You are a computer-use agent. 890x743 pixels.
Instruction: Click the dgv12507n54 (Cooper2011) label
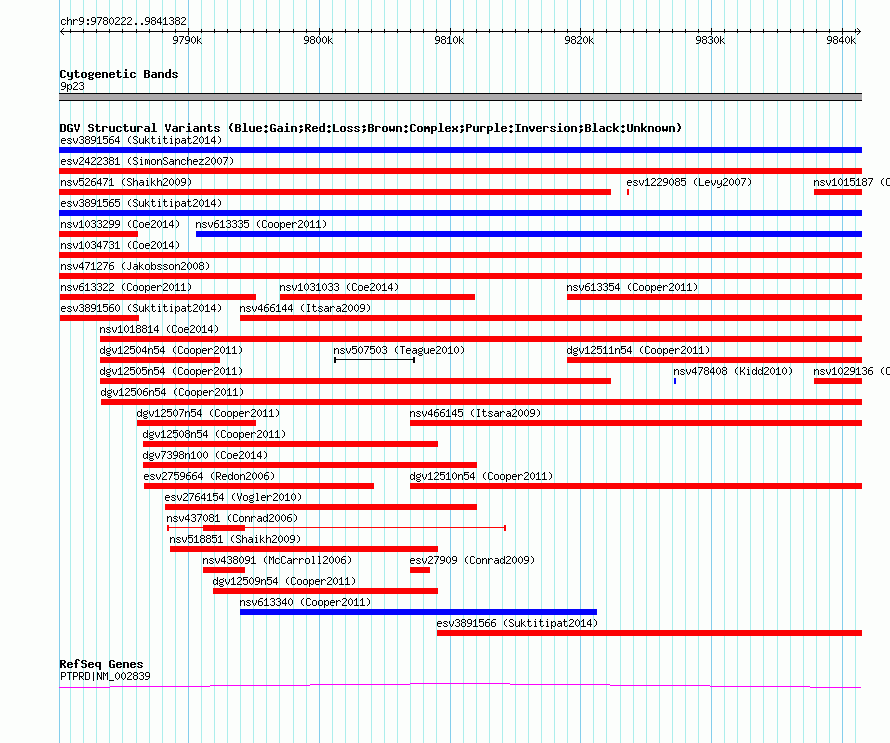[208, 413]
